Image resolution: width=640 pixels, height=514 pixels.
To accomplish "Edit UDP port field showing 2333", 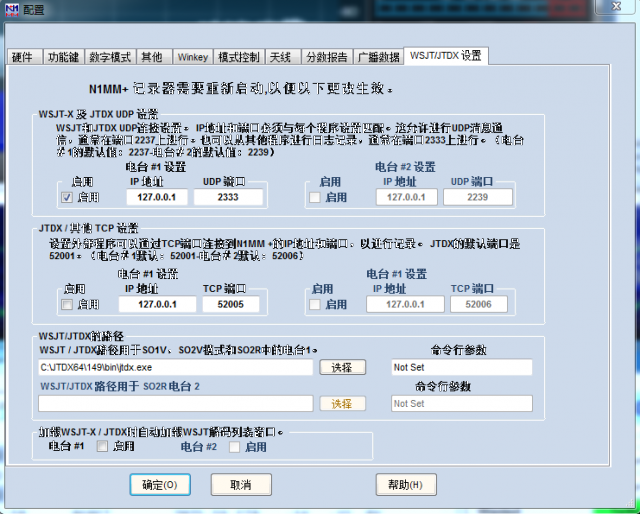I will [x=228, y=197].
